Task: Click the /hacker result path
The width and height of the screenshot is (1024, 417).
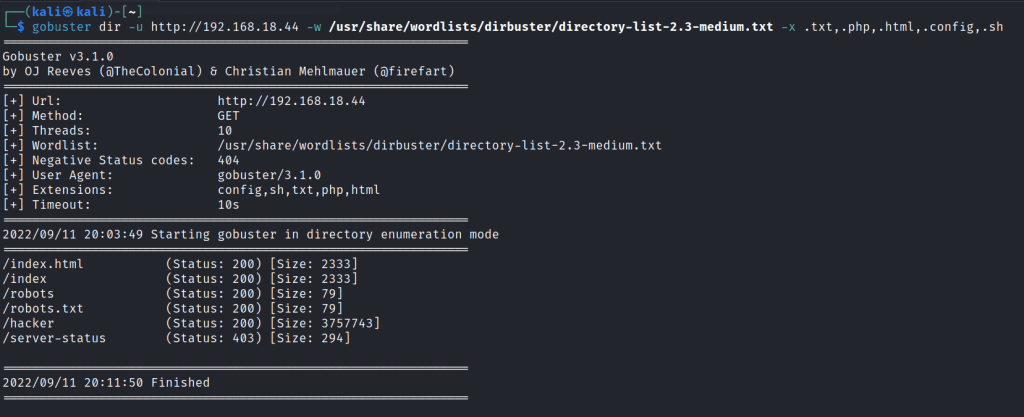Action: (30, 323)
